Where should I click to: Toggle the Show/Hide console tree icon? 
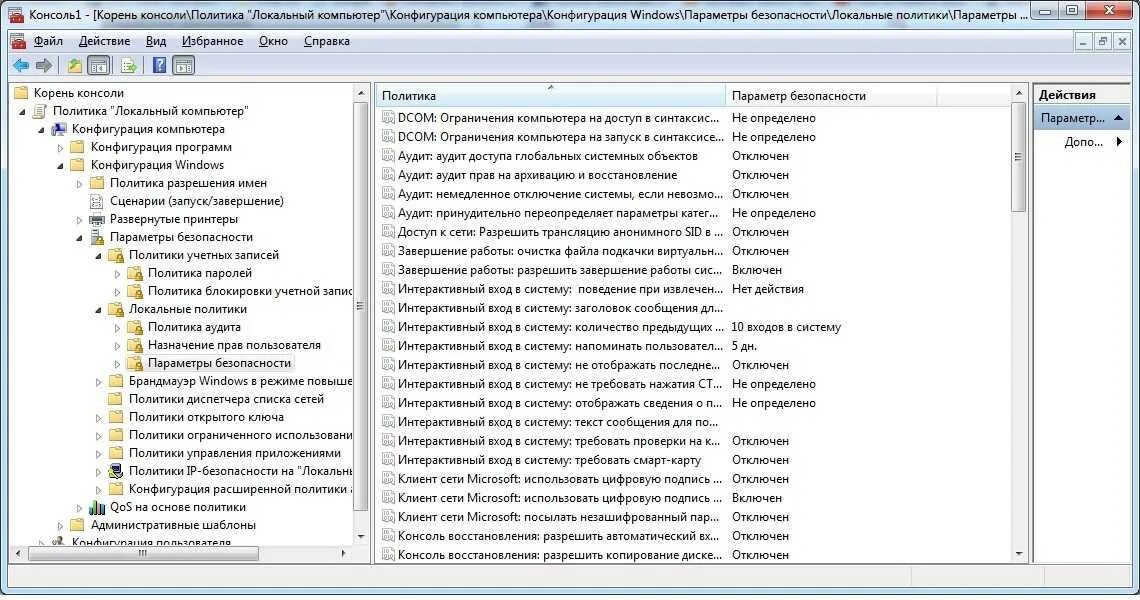point(98,65)
